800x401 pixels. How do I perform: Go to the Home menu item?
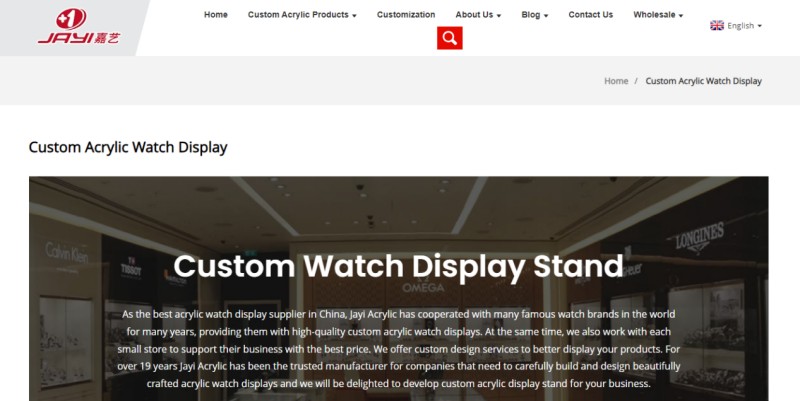pos(216,15)
